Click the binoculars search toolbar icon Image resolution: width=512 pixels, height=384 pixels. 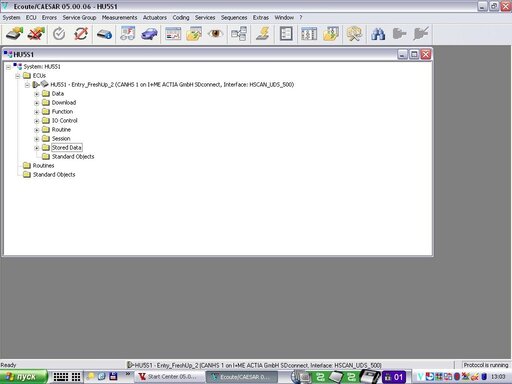pyautogui.click(x=378, y=34)
